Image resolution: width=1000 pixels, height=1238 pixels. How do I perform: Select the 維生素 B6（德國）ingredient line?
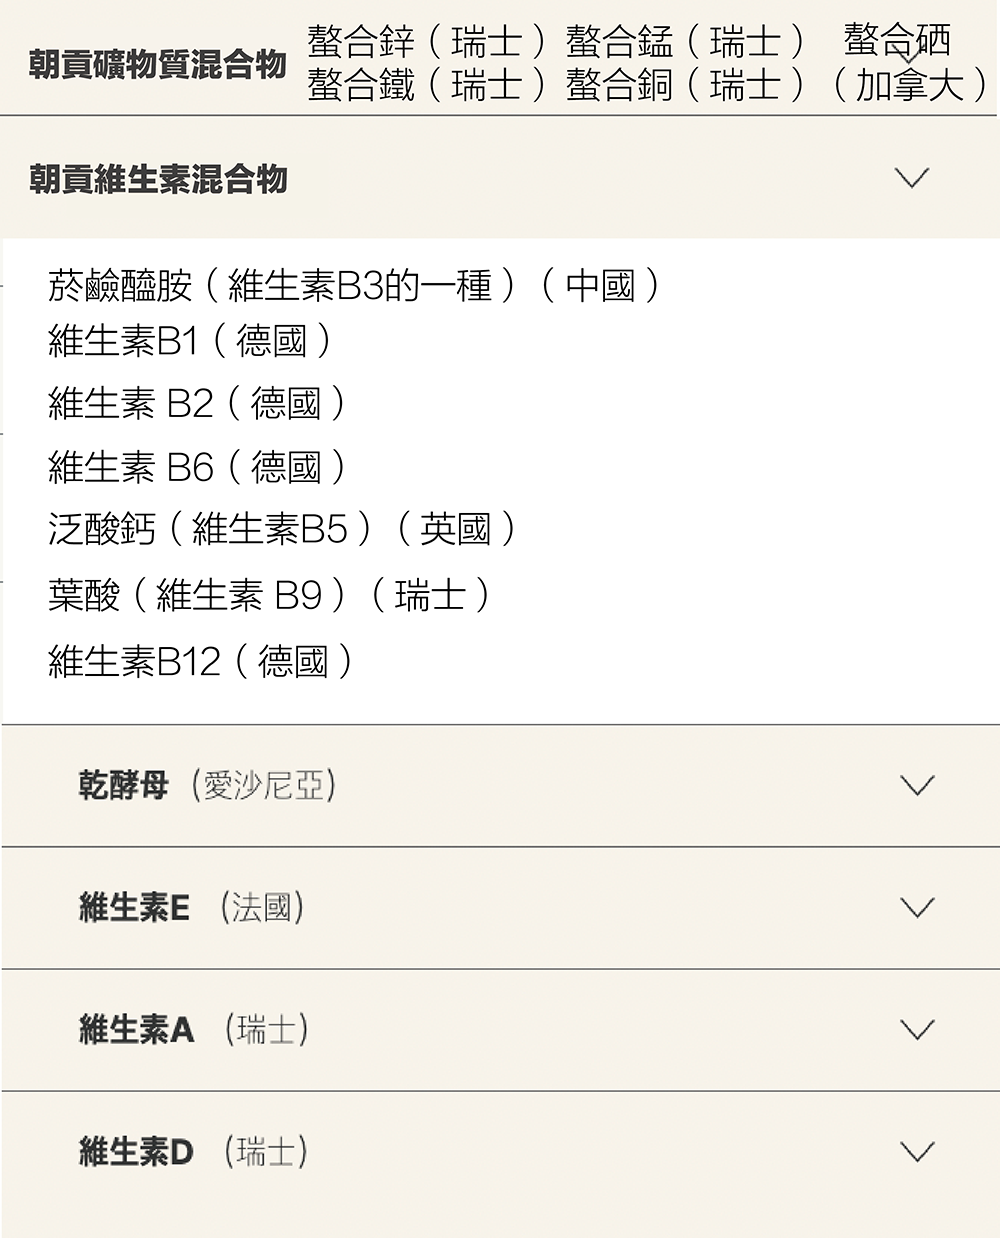[197, 467]
